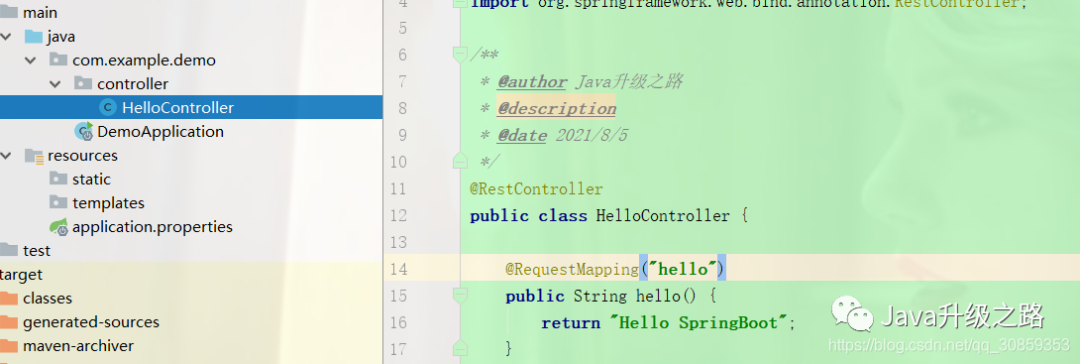This screenshot has width=1080, height=364.
Task: Click line number 12 in gutter
Action: click(x=399, y=216)
